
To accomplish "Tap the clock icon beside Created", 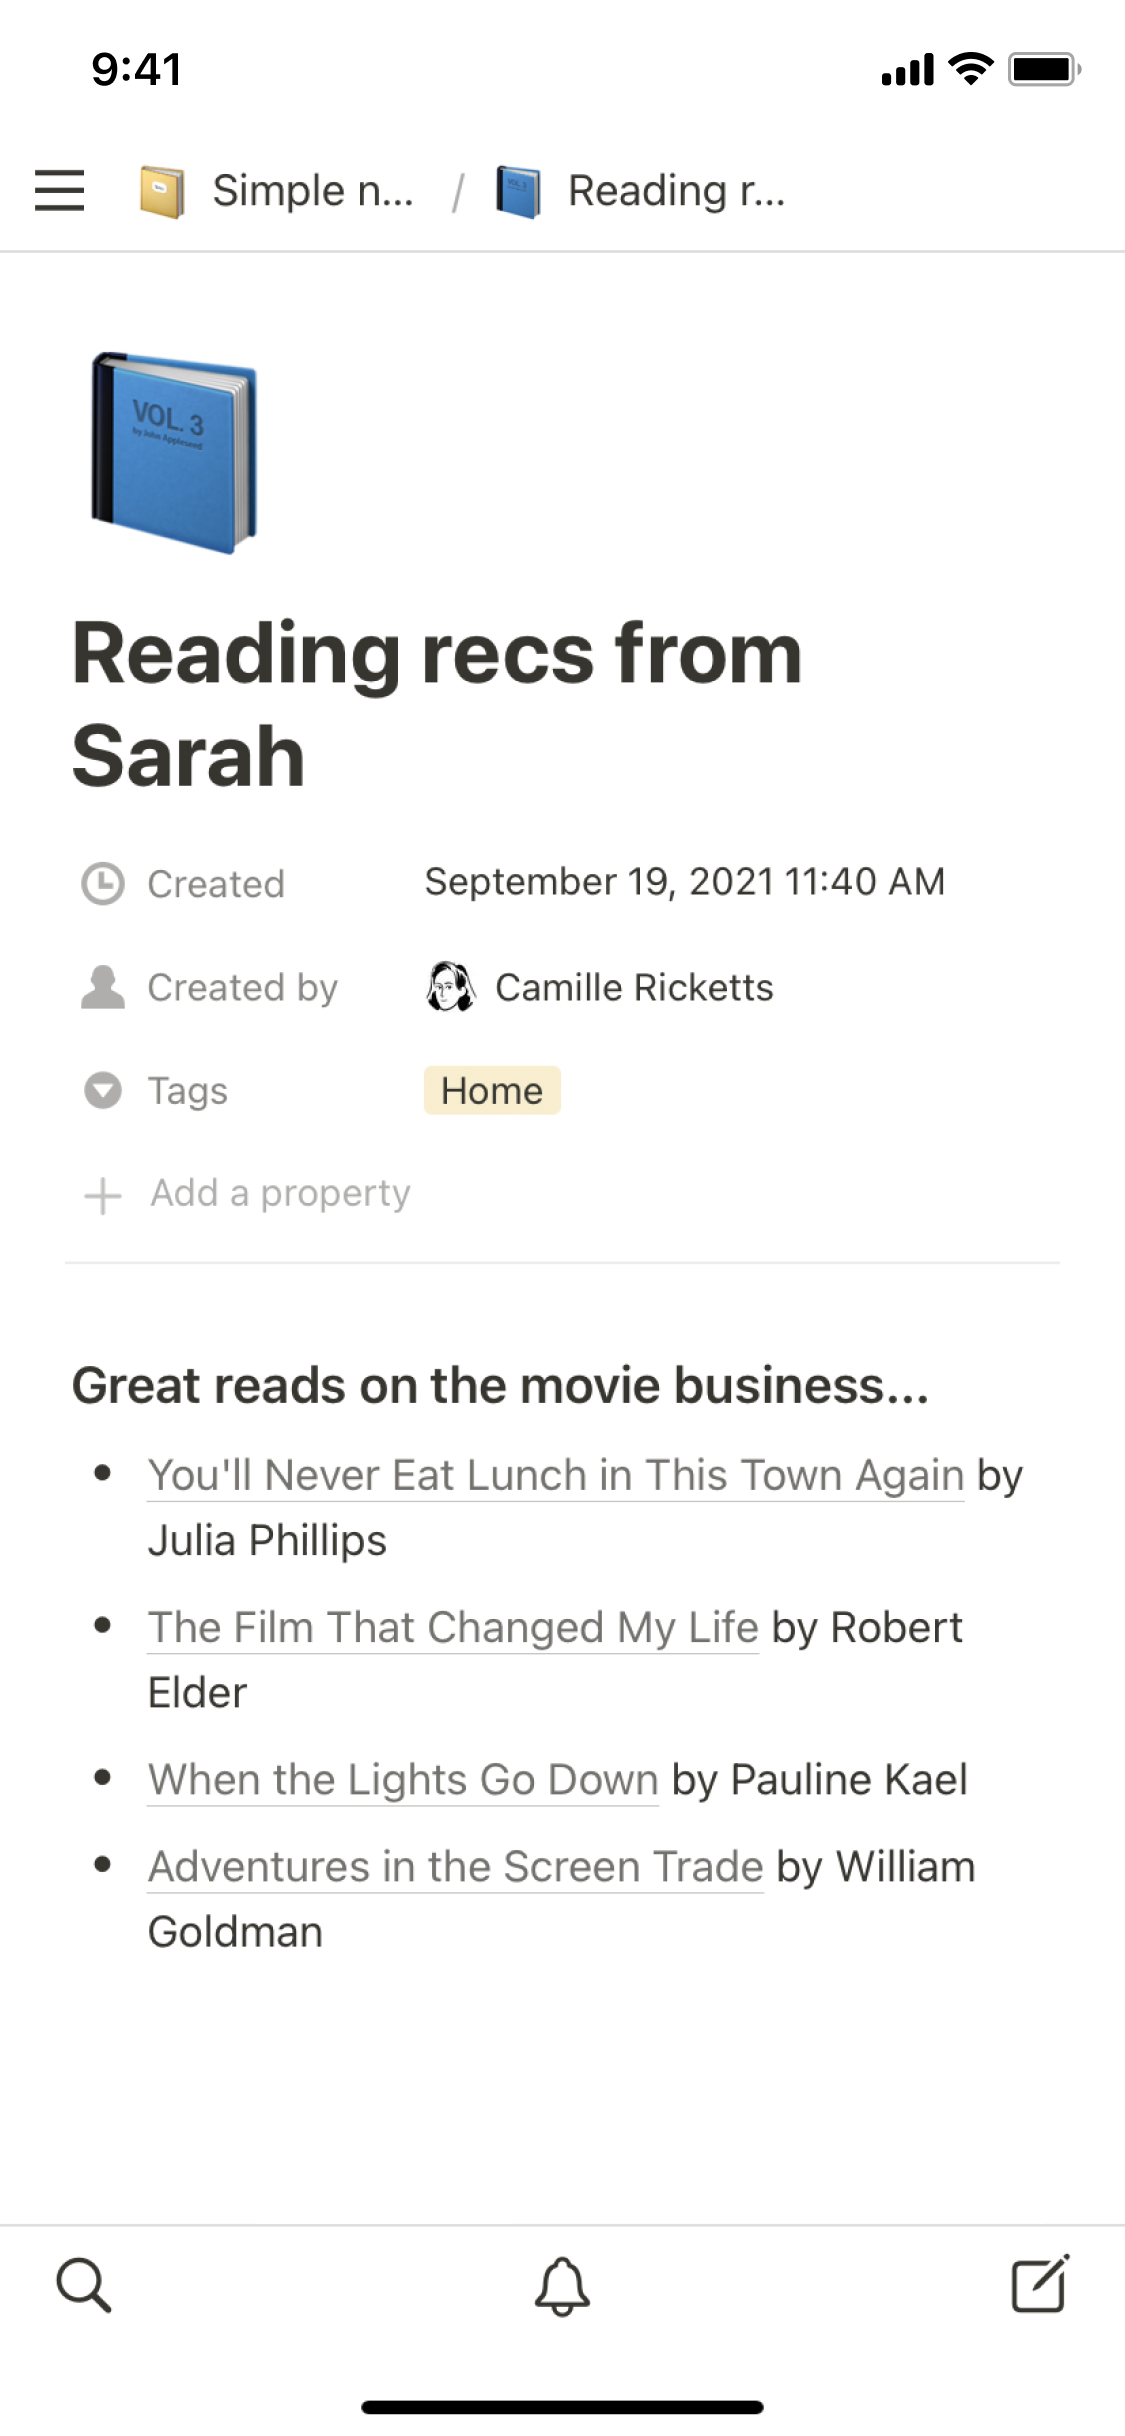I will (102, 884).
